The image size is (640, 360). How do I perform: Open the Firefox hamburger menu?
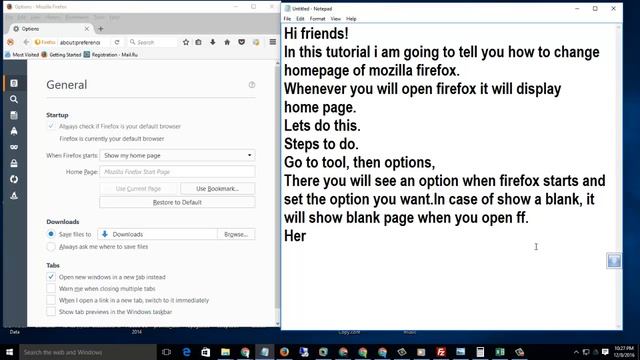click(x=273, y=42)
